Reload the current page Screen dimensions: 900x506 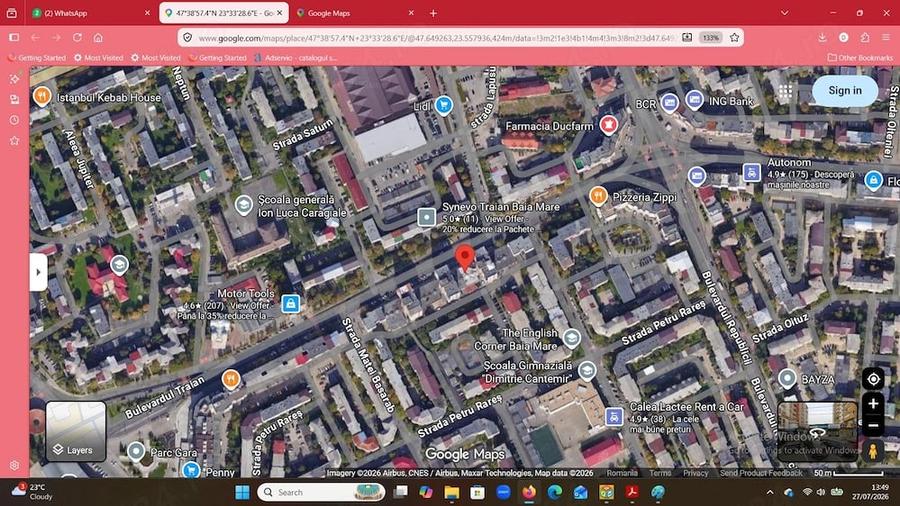click(x=77, y=37)
